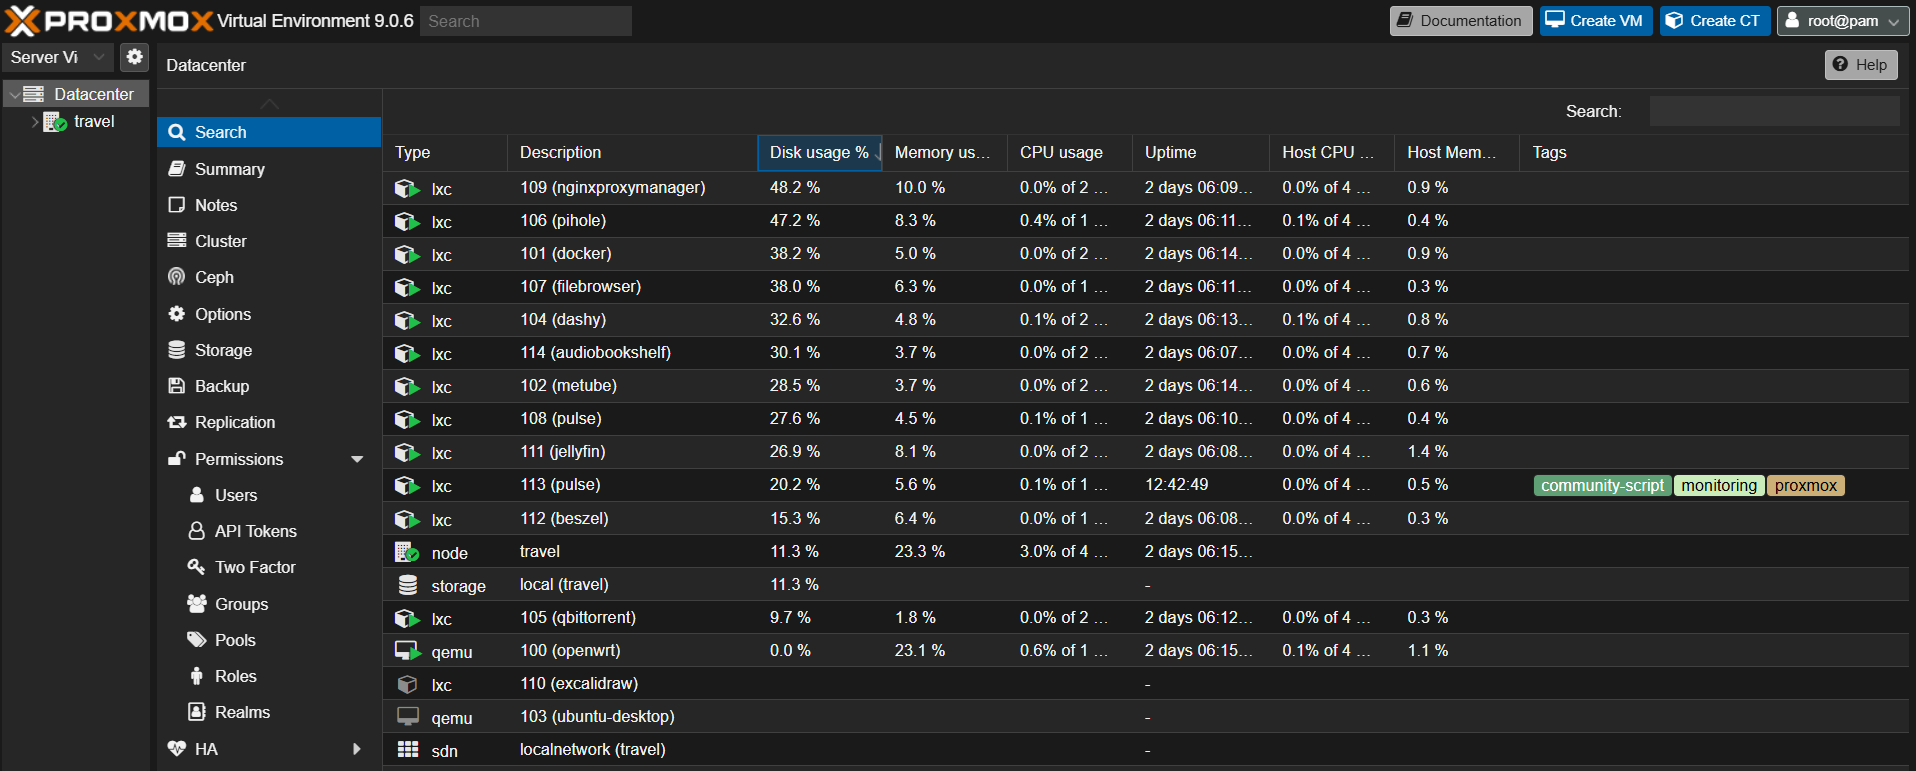Open the Server View dropdown
1916x771 pixels.
pos(57,57)
